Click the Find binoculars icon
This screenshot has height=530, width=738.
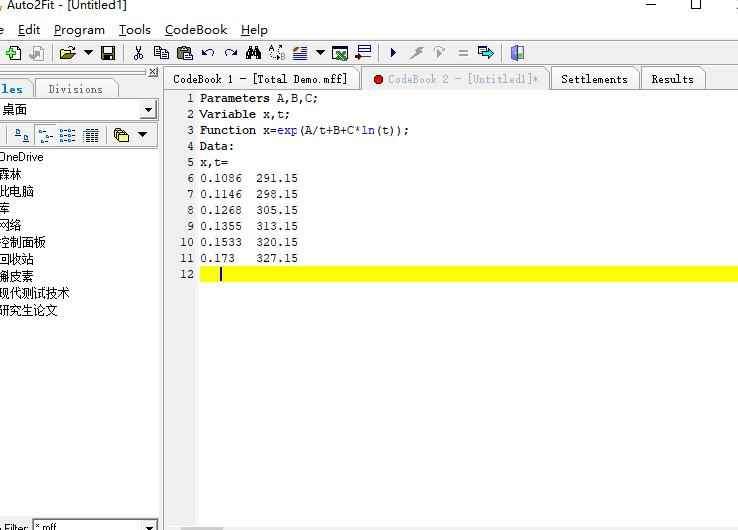(x=253, y=53)
